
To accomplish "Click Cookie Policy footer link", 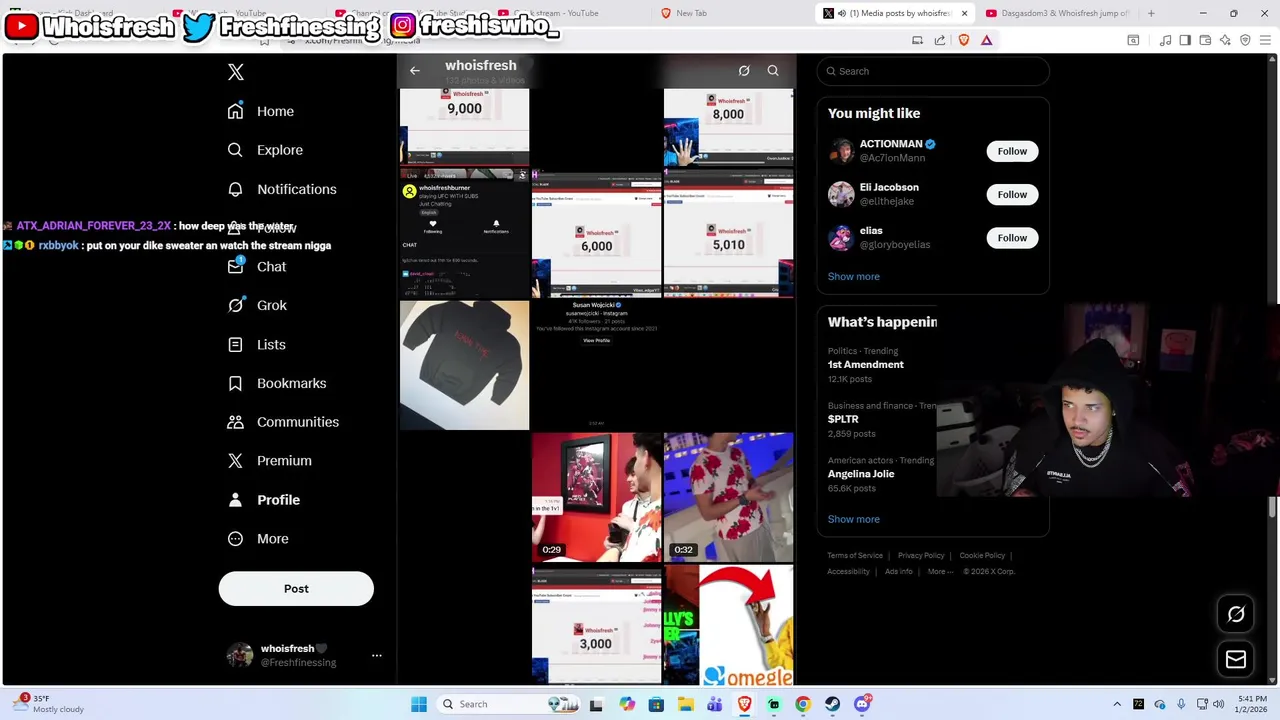I will pos(982,556).
